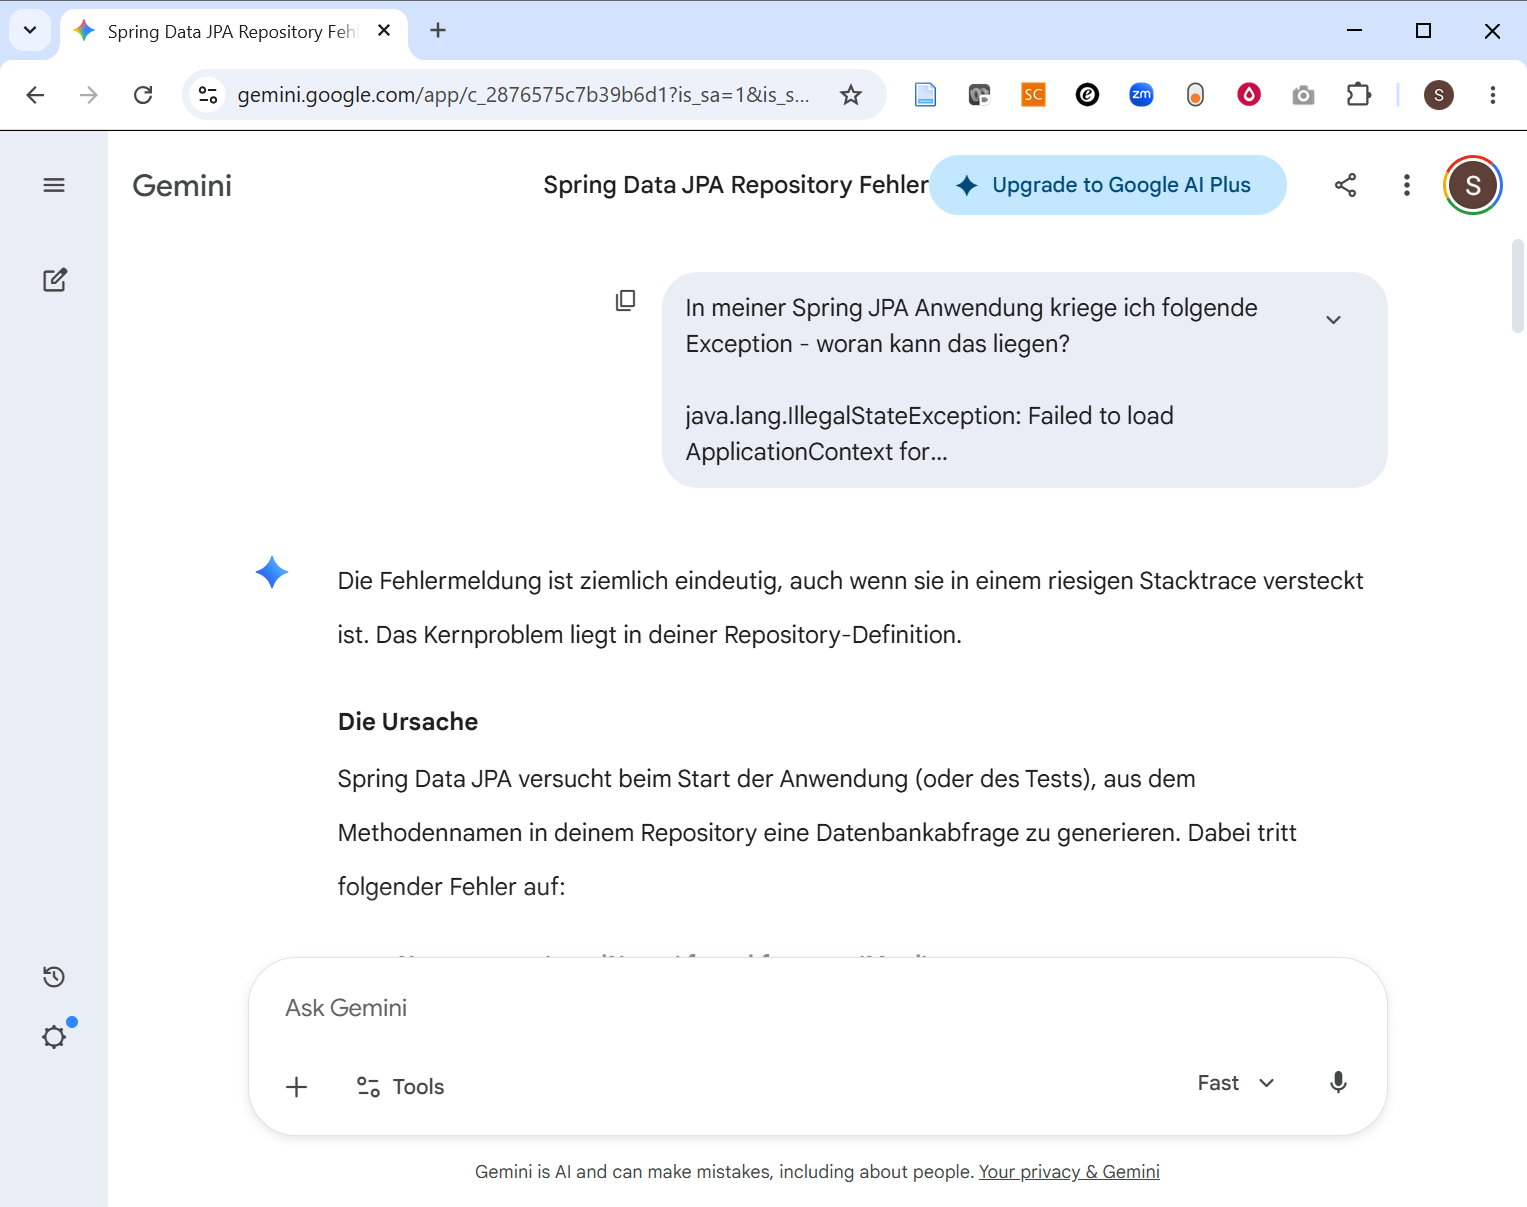This screenshot has width=1527, height=1207.
Task: Click Upgrade to Google AI Plus button
Action: 1108,185
